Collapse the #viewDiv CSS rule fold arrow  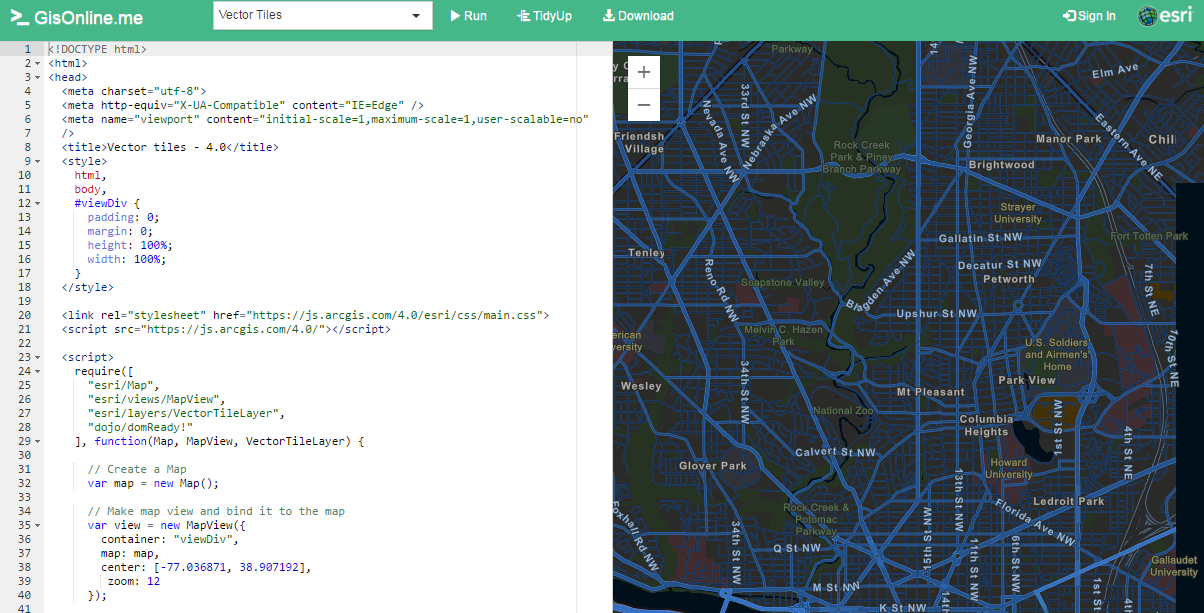[38, 203]
